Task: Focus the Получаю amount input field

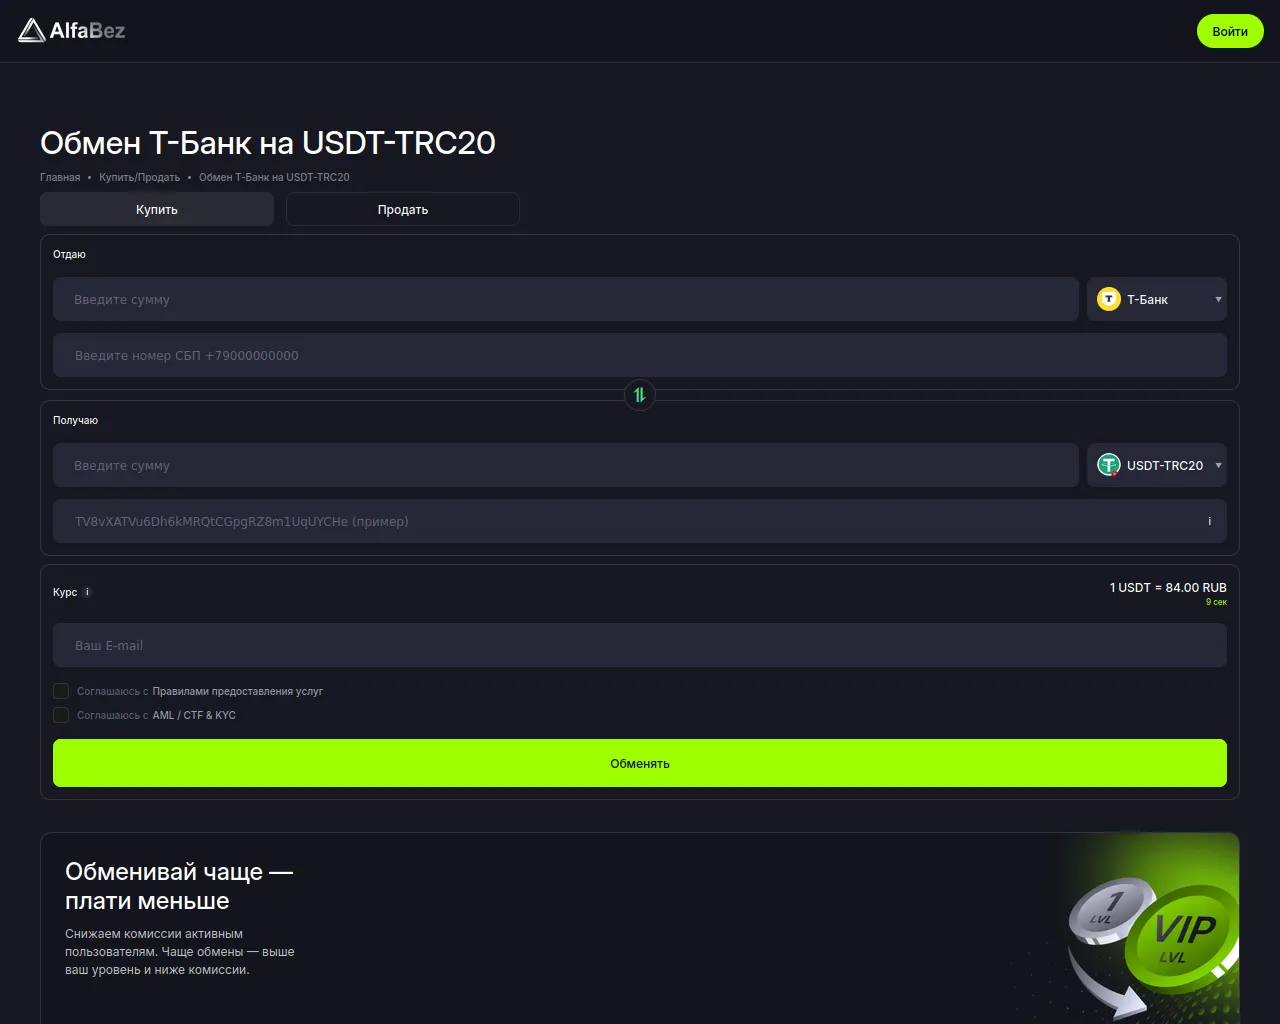Action: tap(566, 465)
